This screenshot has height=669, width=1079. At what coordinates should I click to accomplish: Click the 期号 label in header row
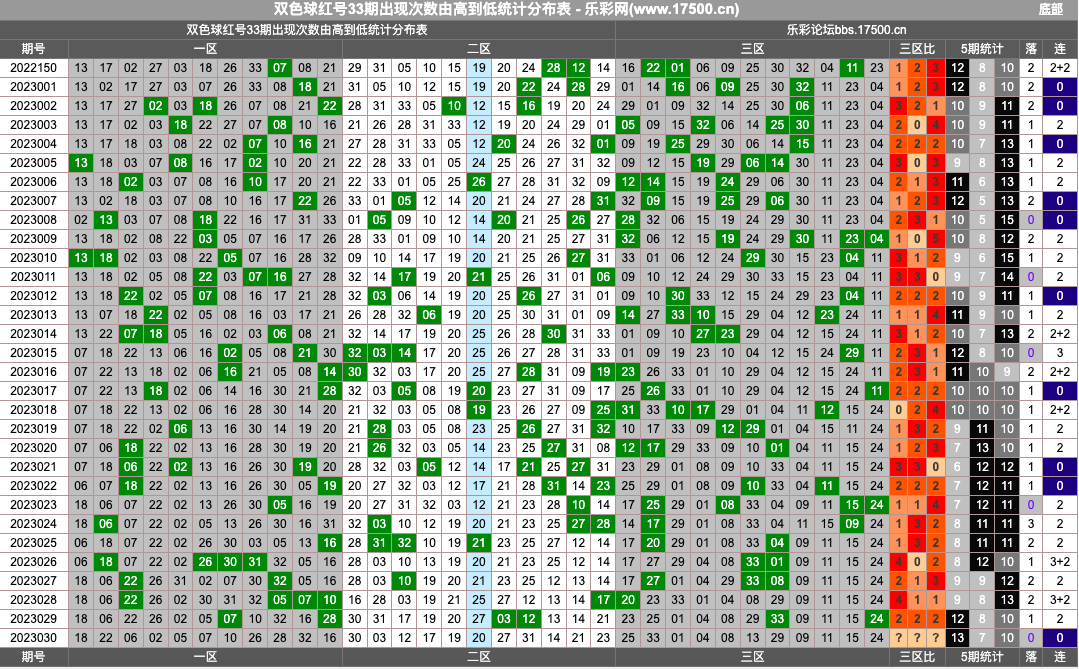33,49
